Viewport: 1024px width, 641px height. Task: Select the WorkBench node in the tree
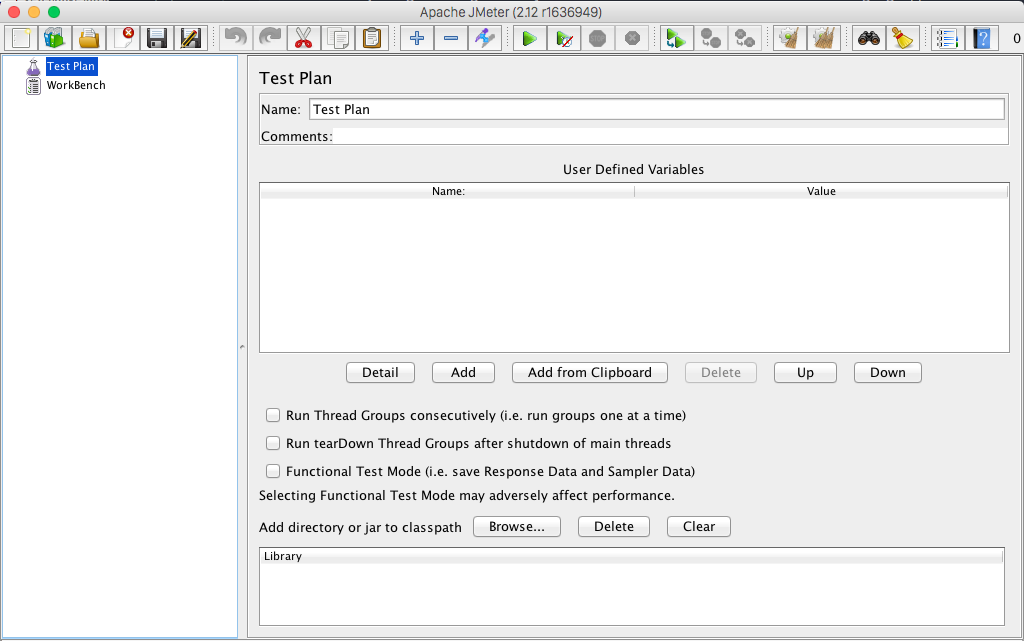(x=76, y=85)
